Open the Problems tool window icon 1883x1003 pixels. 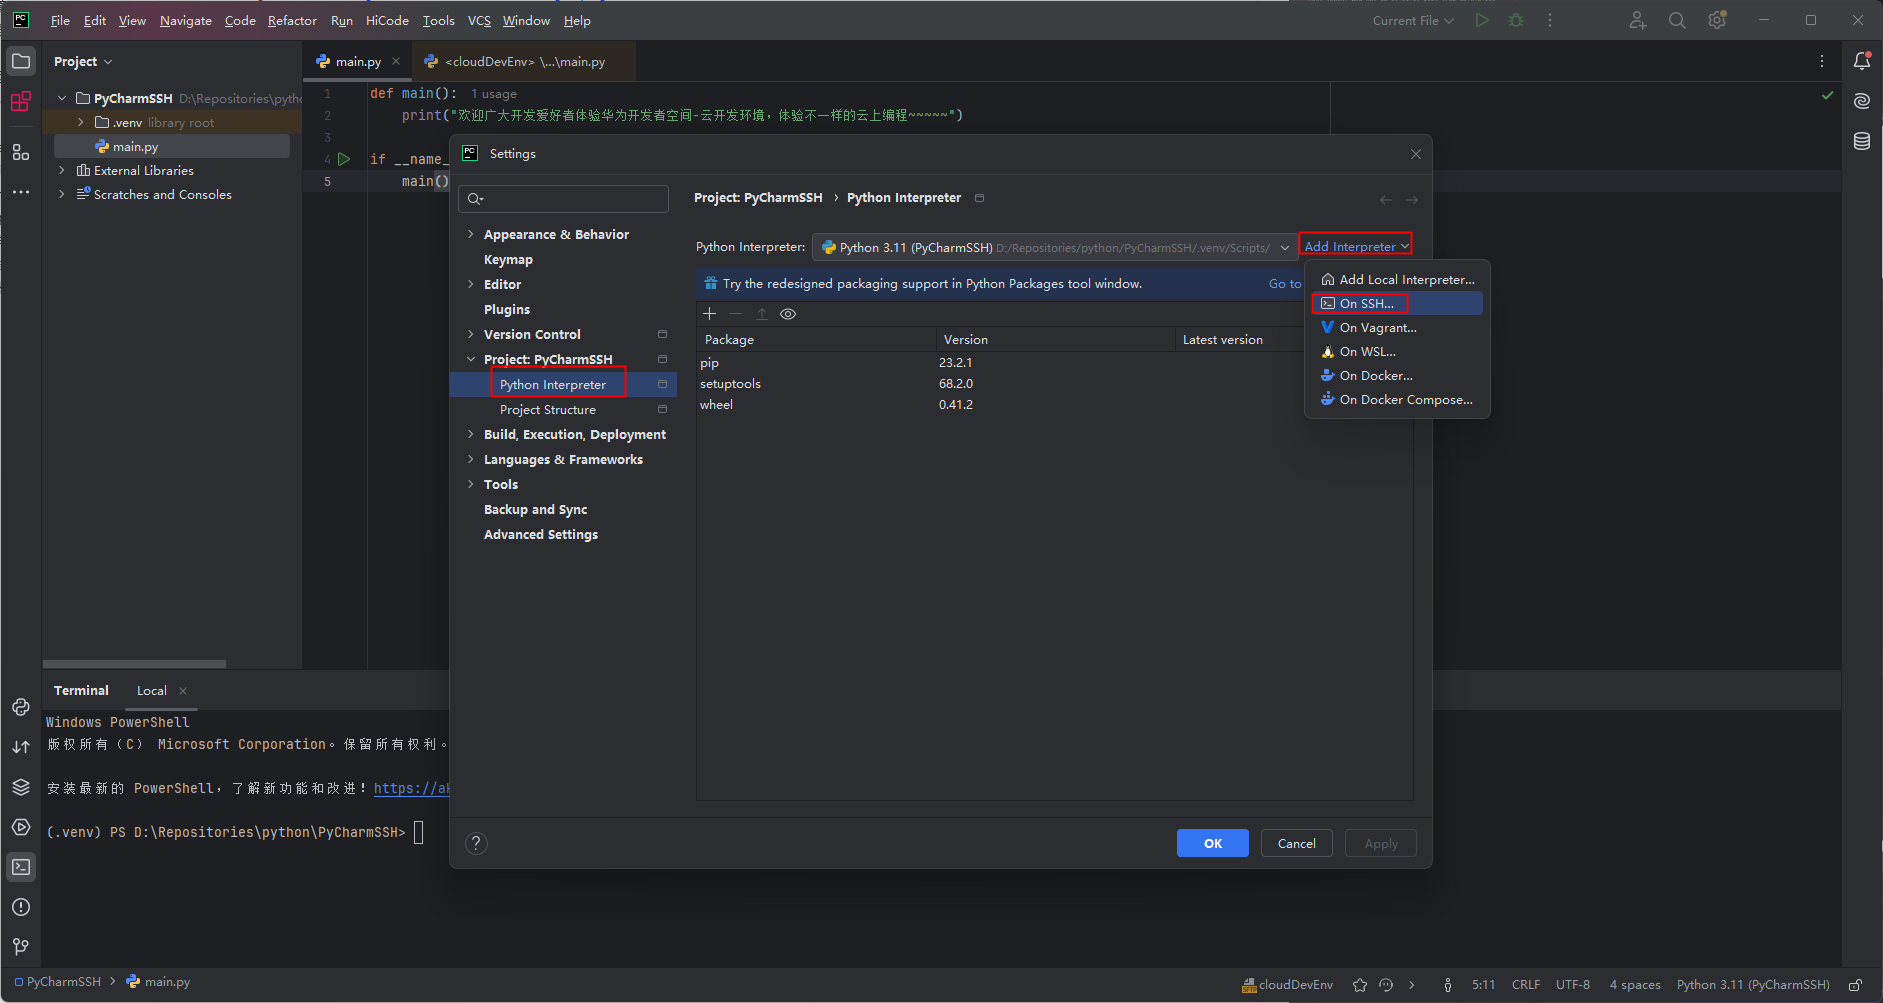coord(20,907)
